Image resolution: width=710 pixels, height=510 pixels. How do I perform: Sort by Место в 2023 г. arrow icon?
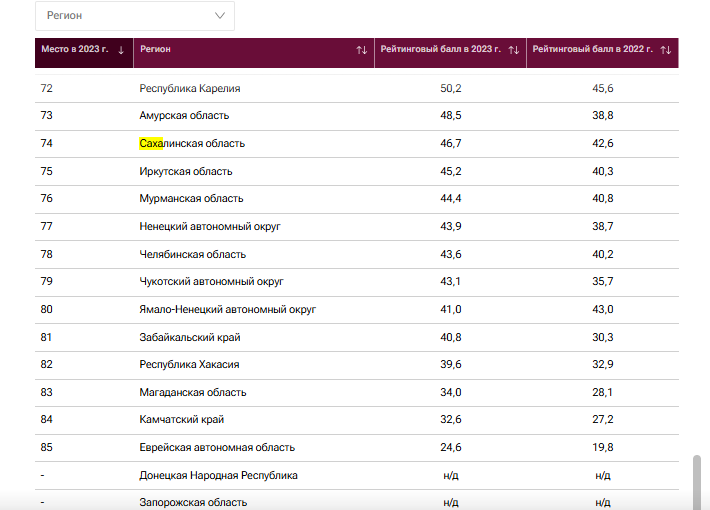pos(121,50)
